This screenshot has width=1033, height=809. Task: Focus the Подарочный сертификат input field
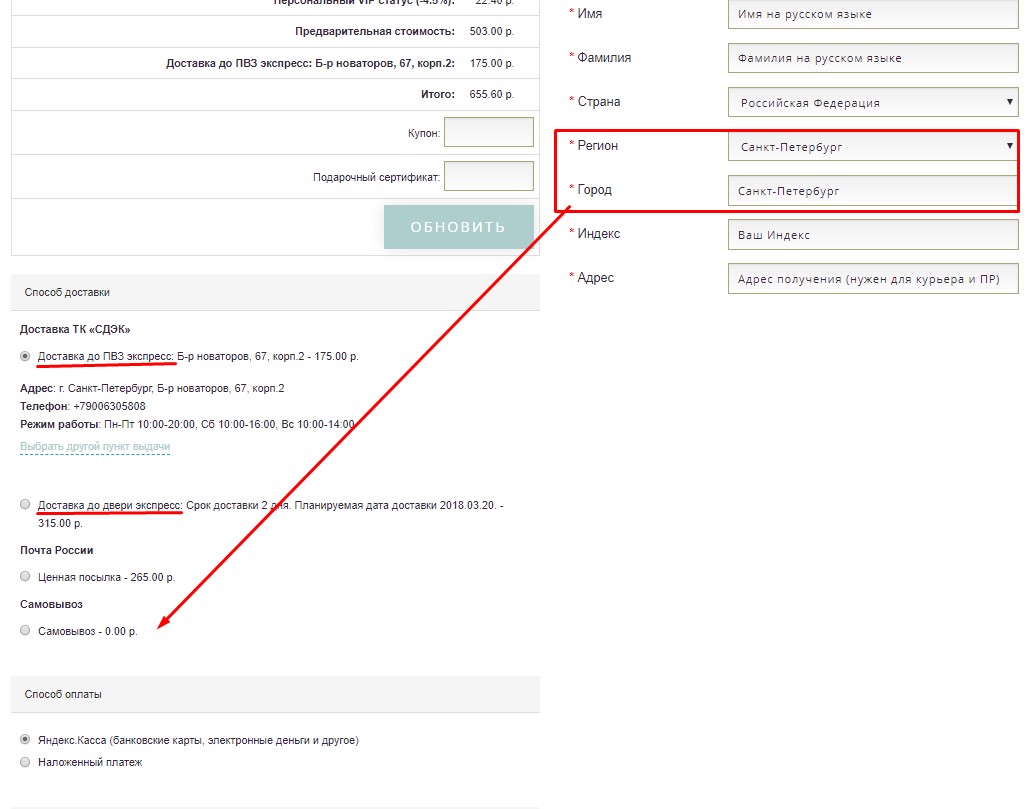pyautogui.click(x=489, y=176)
